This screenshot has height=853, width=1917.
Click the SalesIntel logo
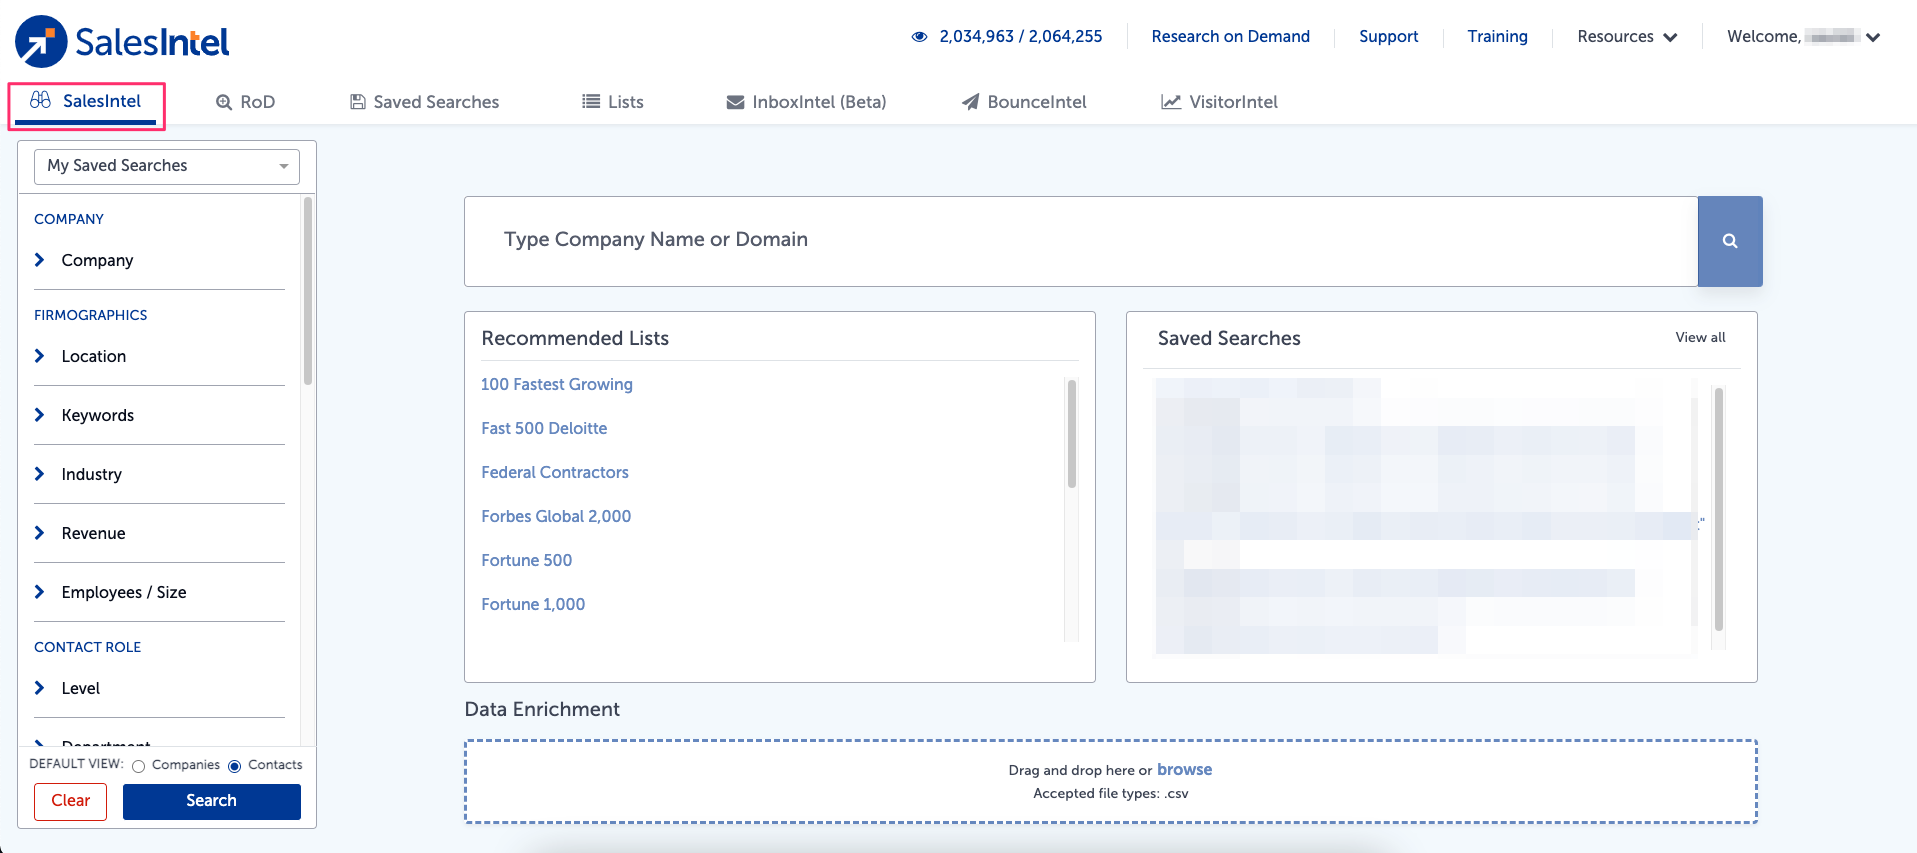pyautogui.click(x=122, y=41)
